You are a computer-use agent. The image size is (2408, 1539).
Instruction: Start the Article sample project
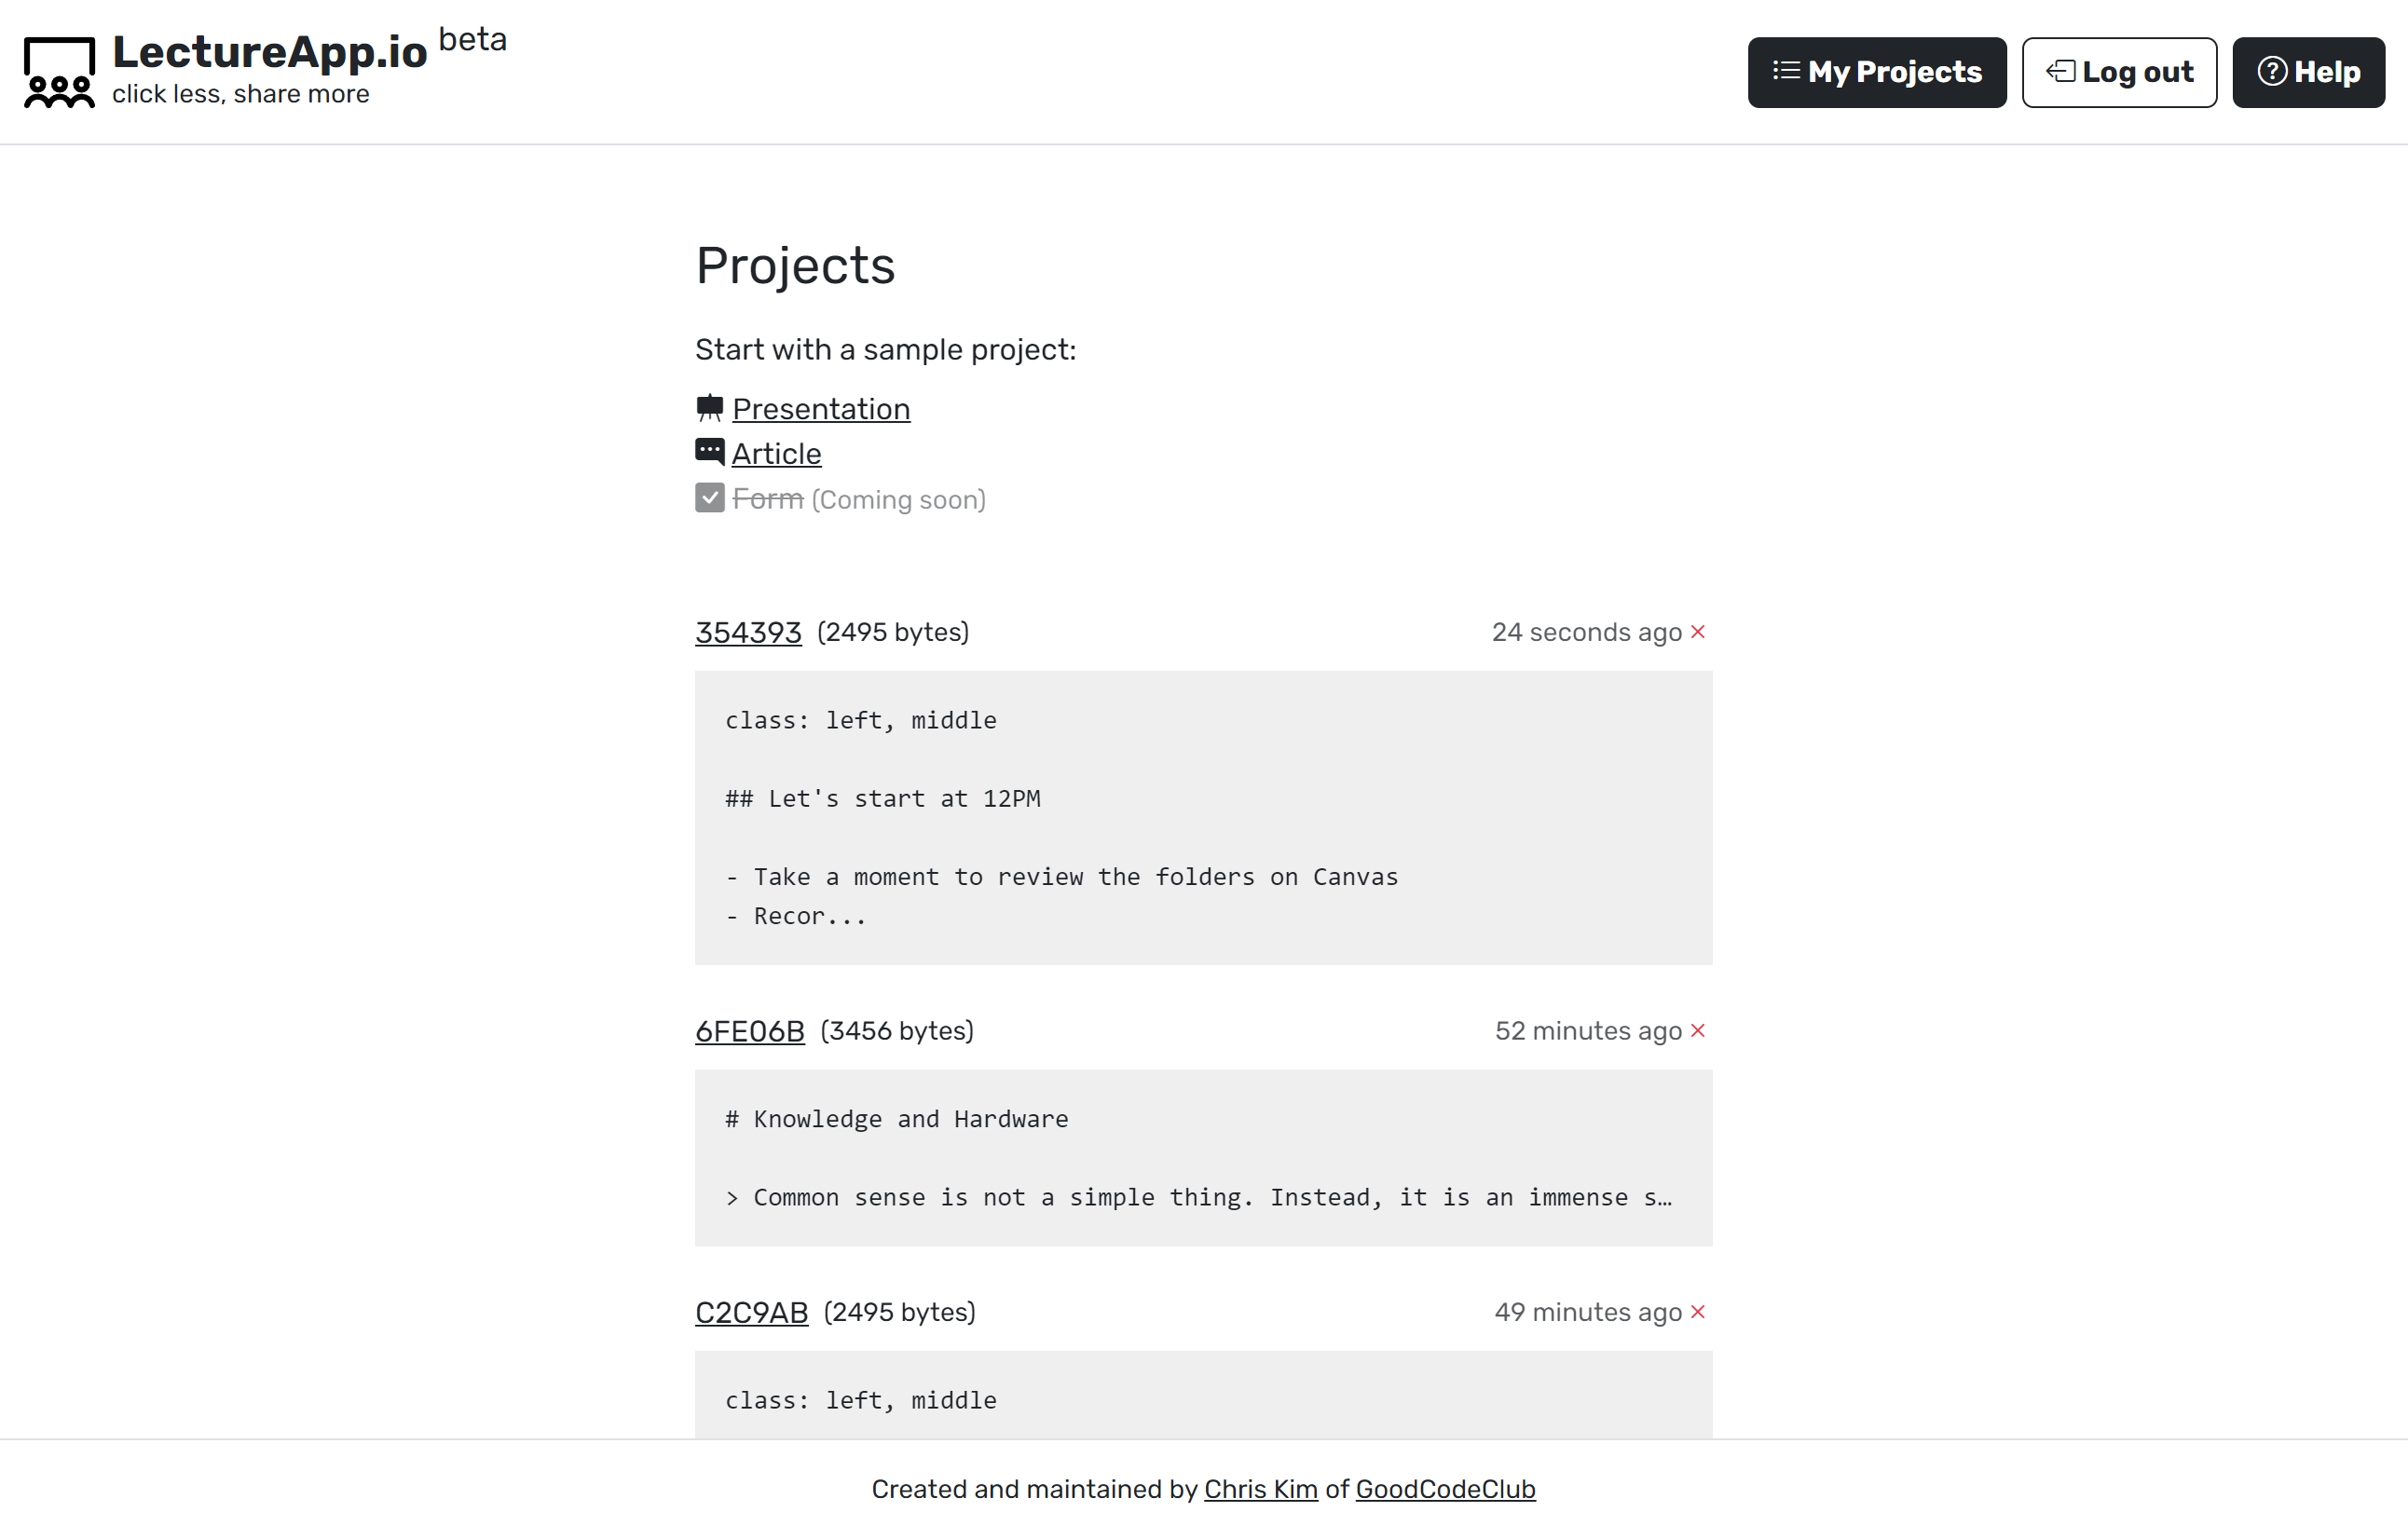(776, 453)
